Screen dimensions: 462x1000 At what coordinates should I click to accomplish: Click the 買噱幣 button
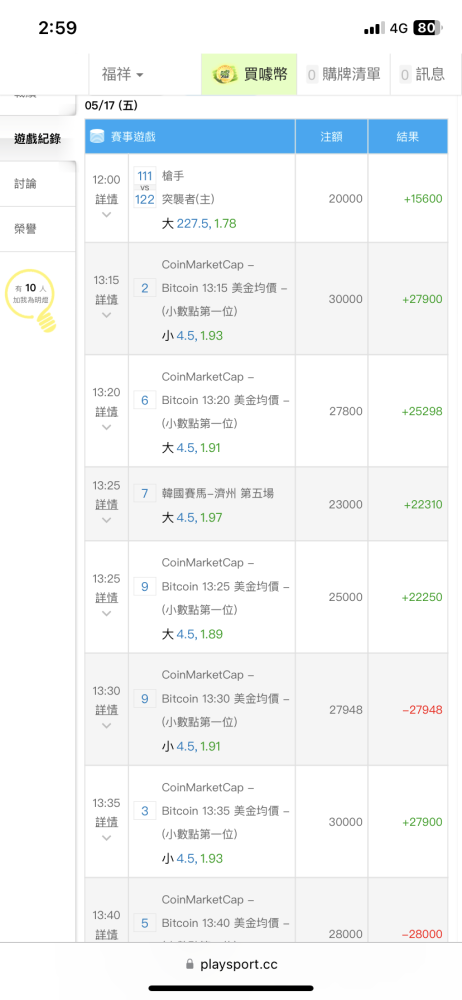[250, 74]
